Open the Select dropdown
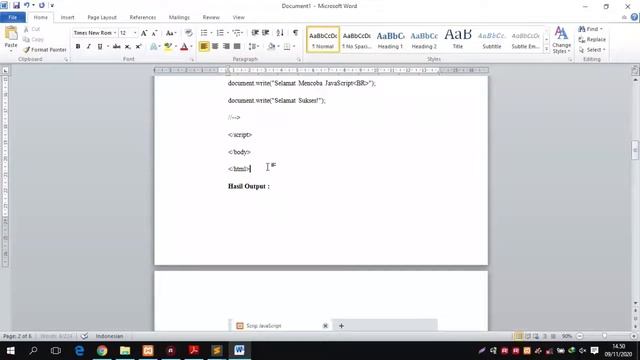 [592, 50]
